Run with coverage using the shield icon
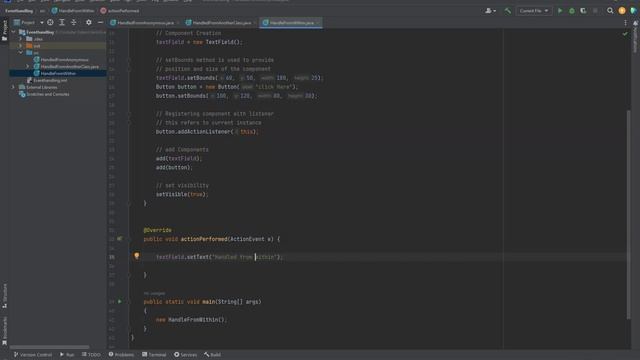The image size is (640, 360). coord(583,11)
